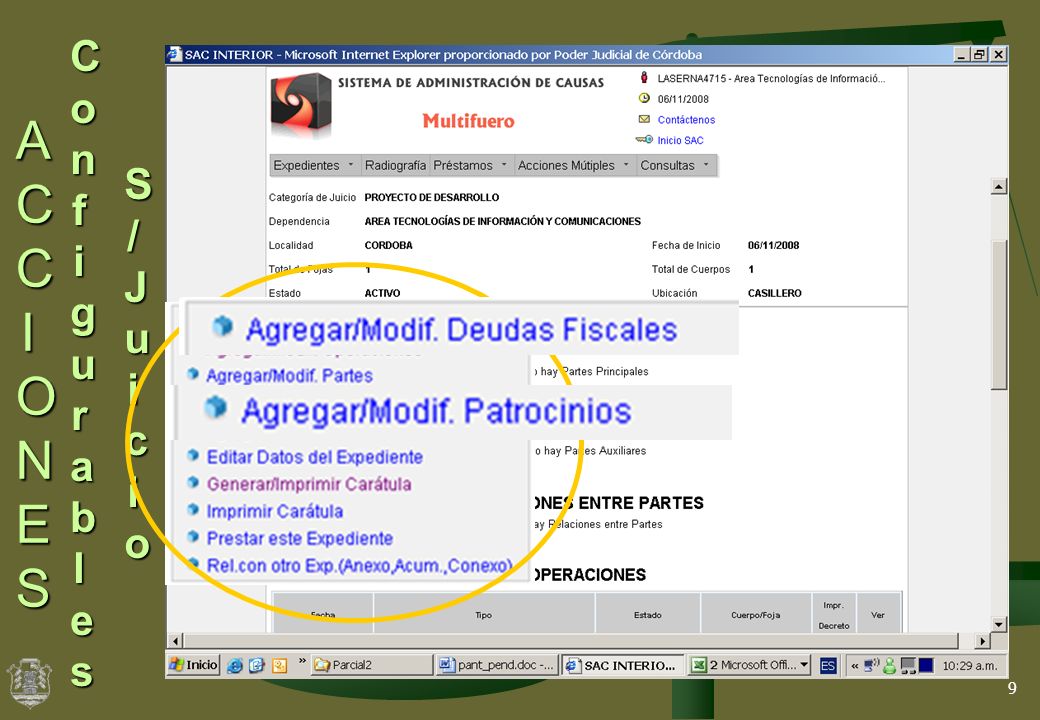Click the Ver column header
1040x720 pixels.
(878, 615)
